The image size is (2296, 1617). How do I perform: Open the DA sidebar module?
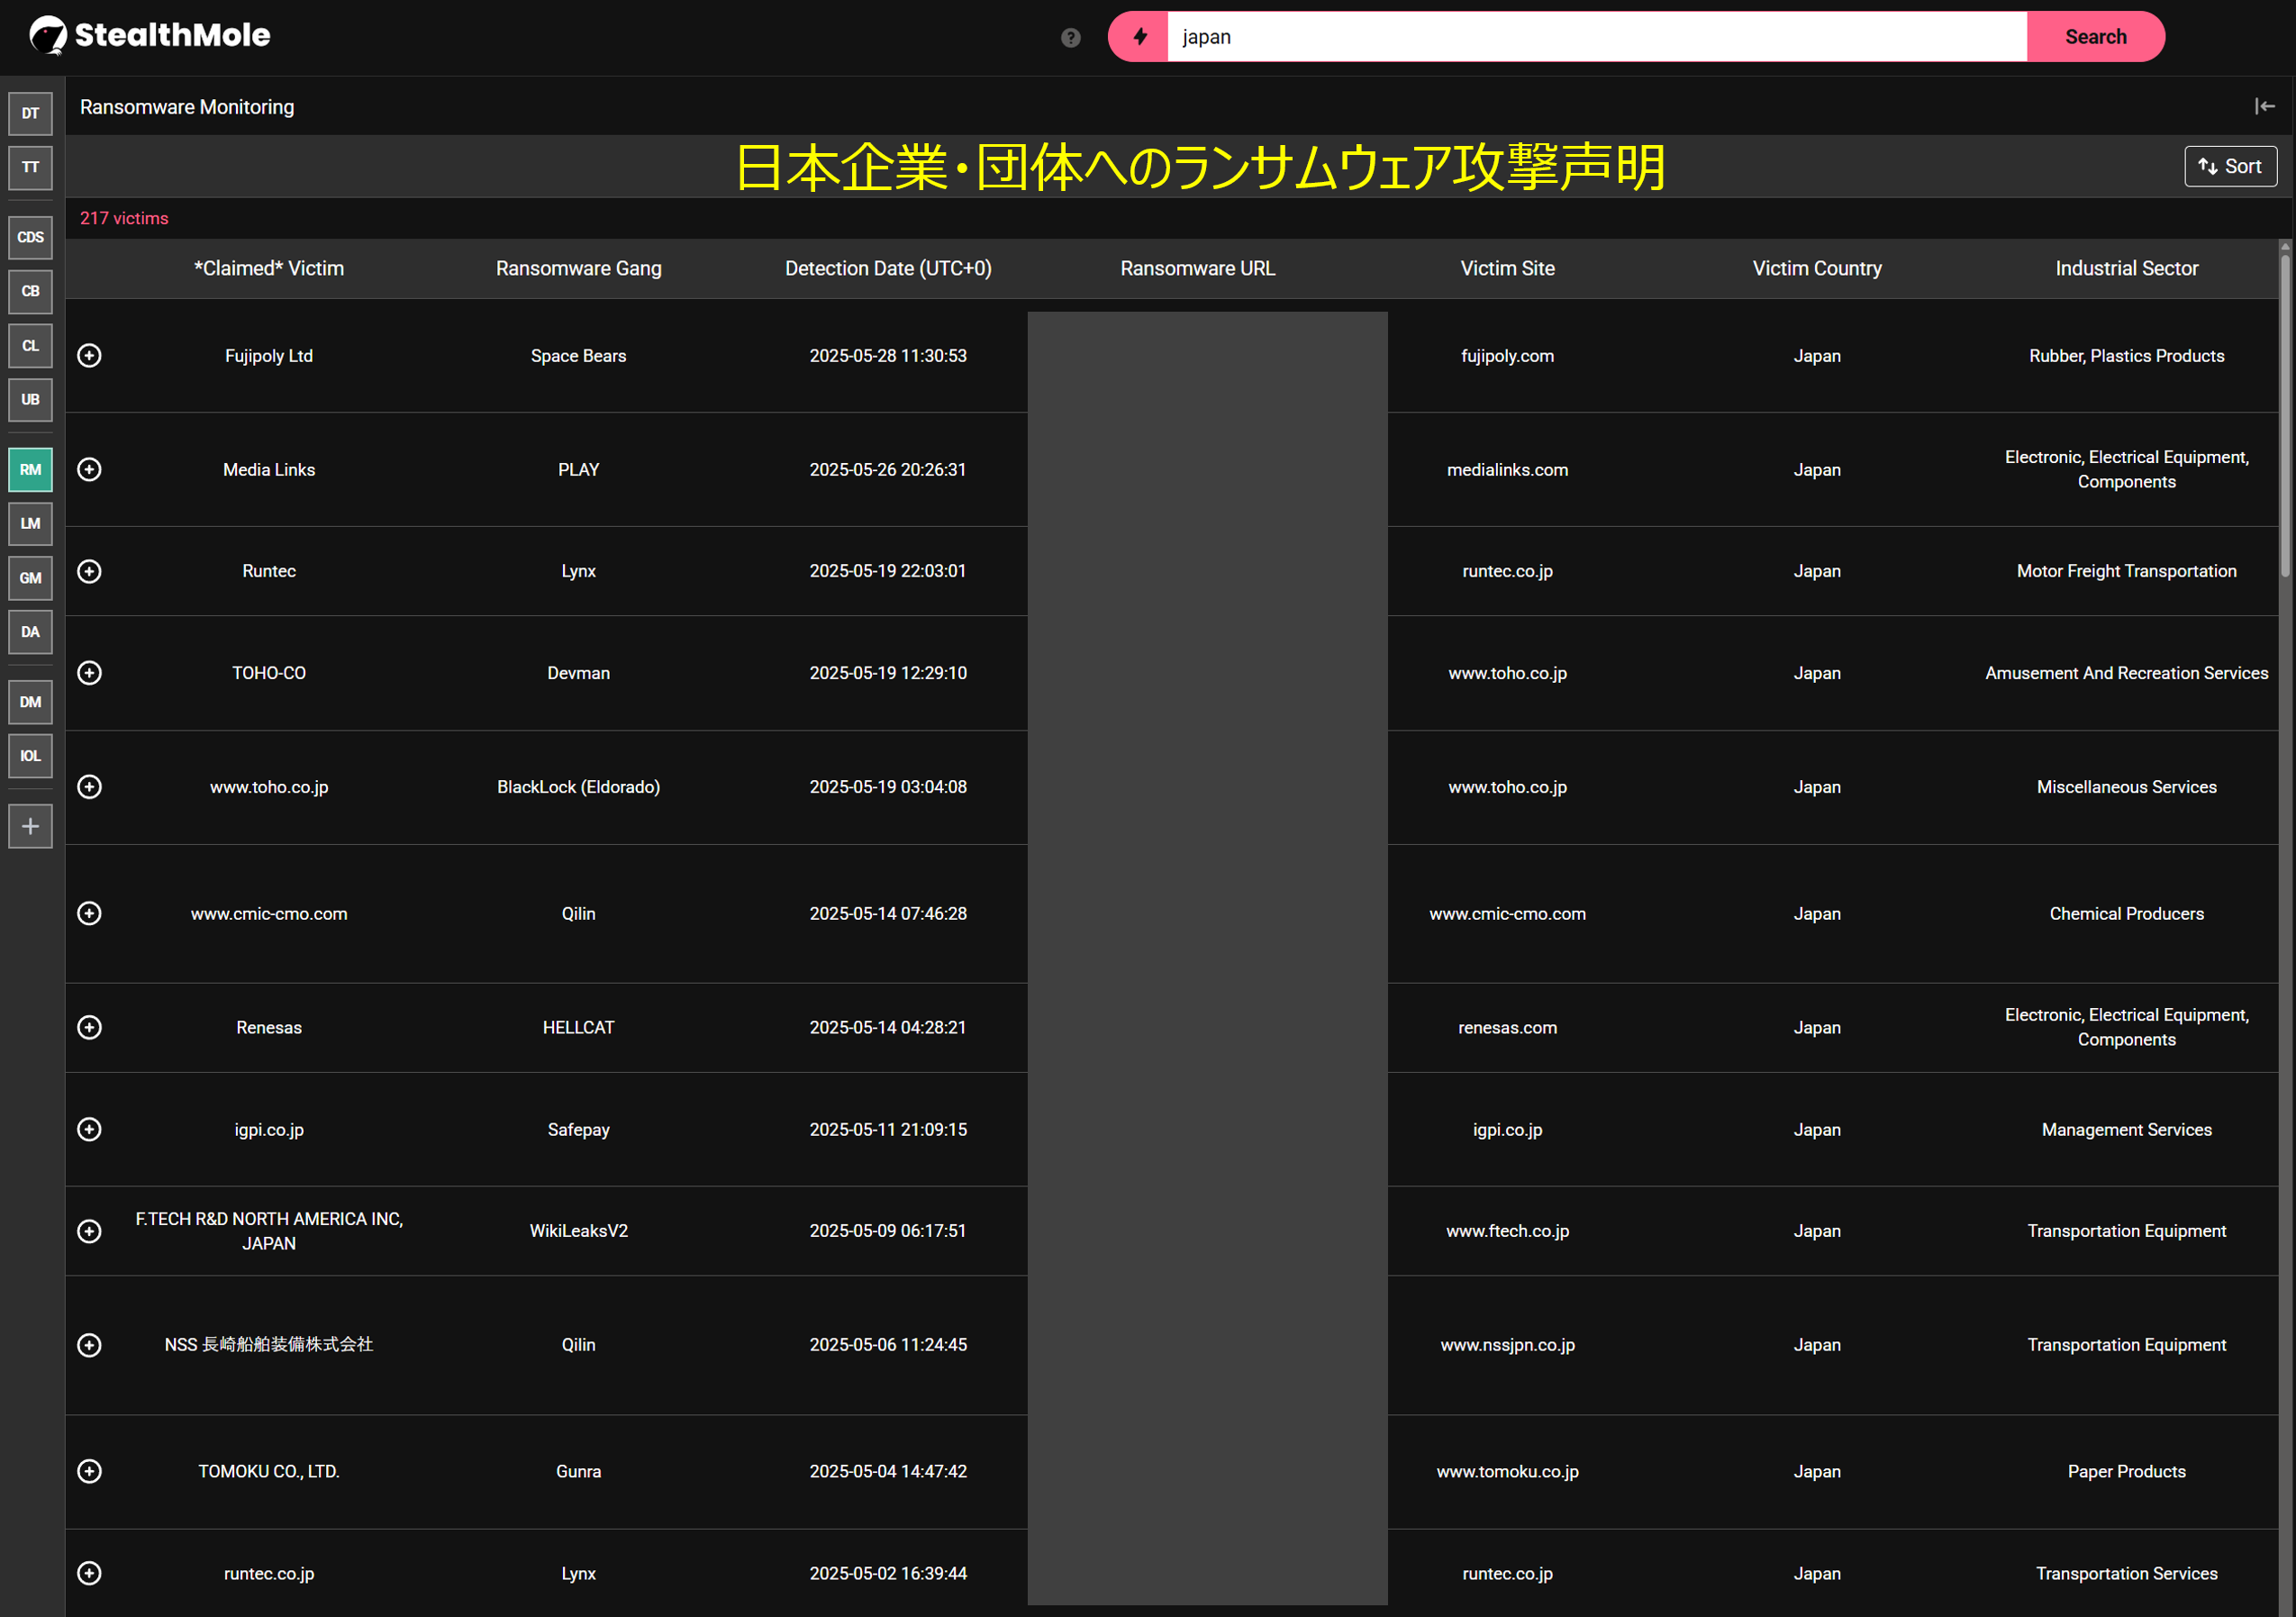point(30,631)
